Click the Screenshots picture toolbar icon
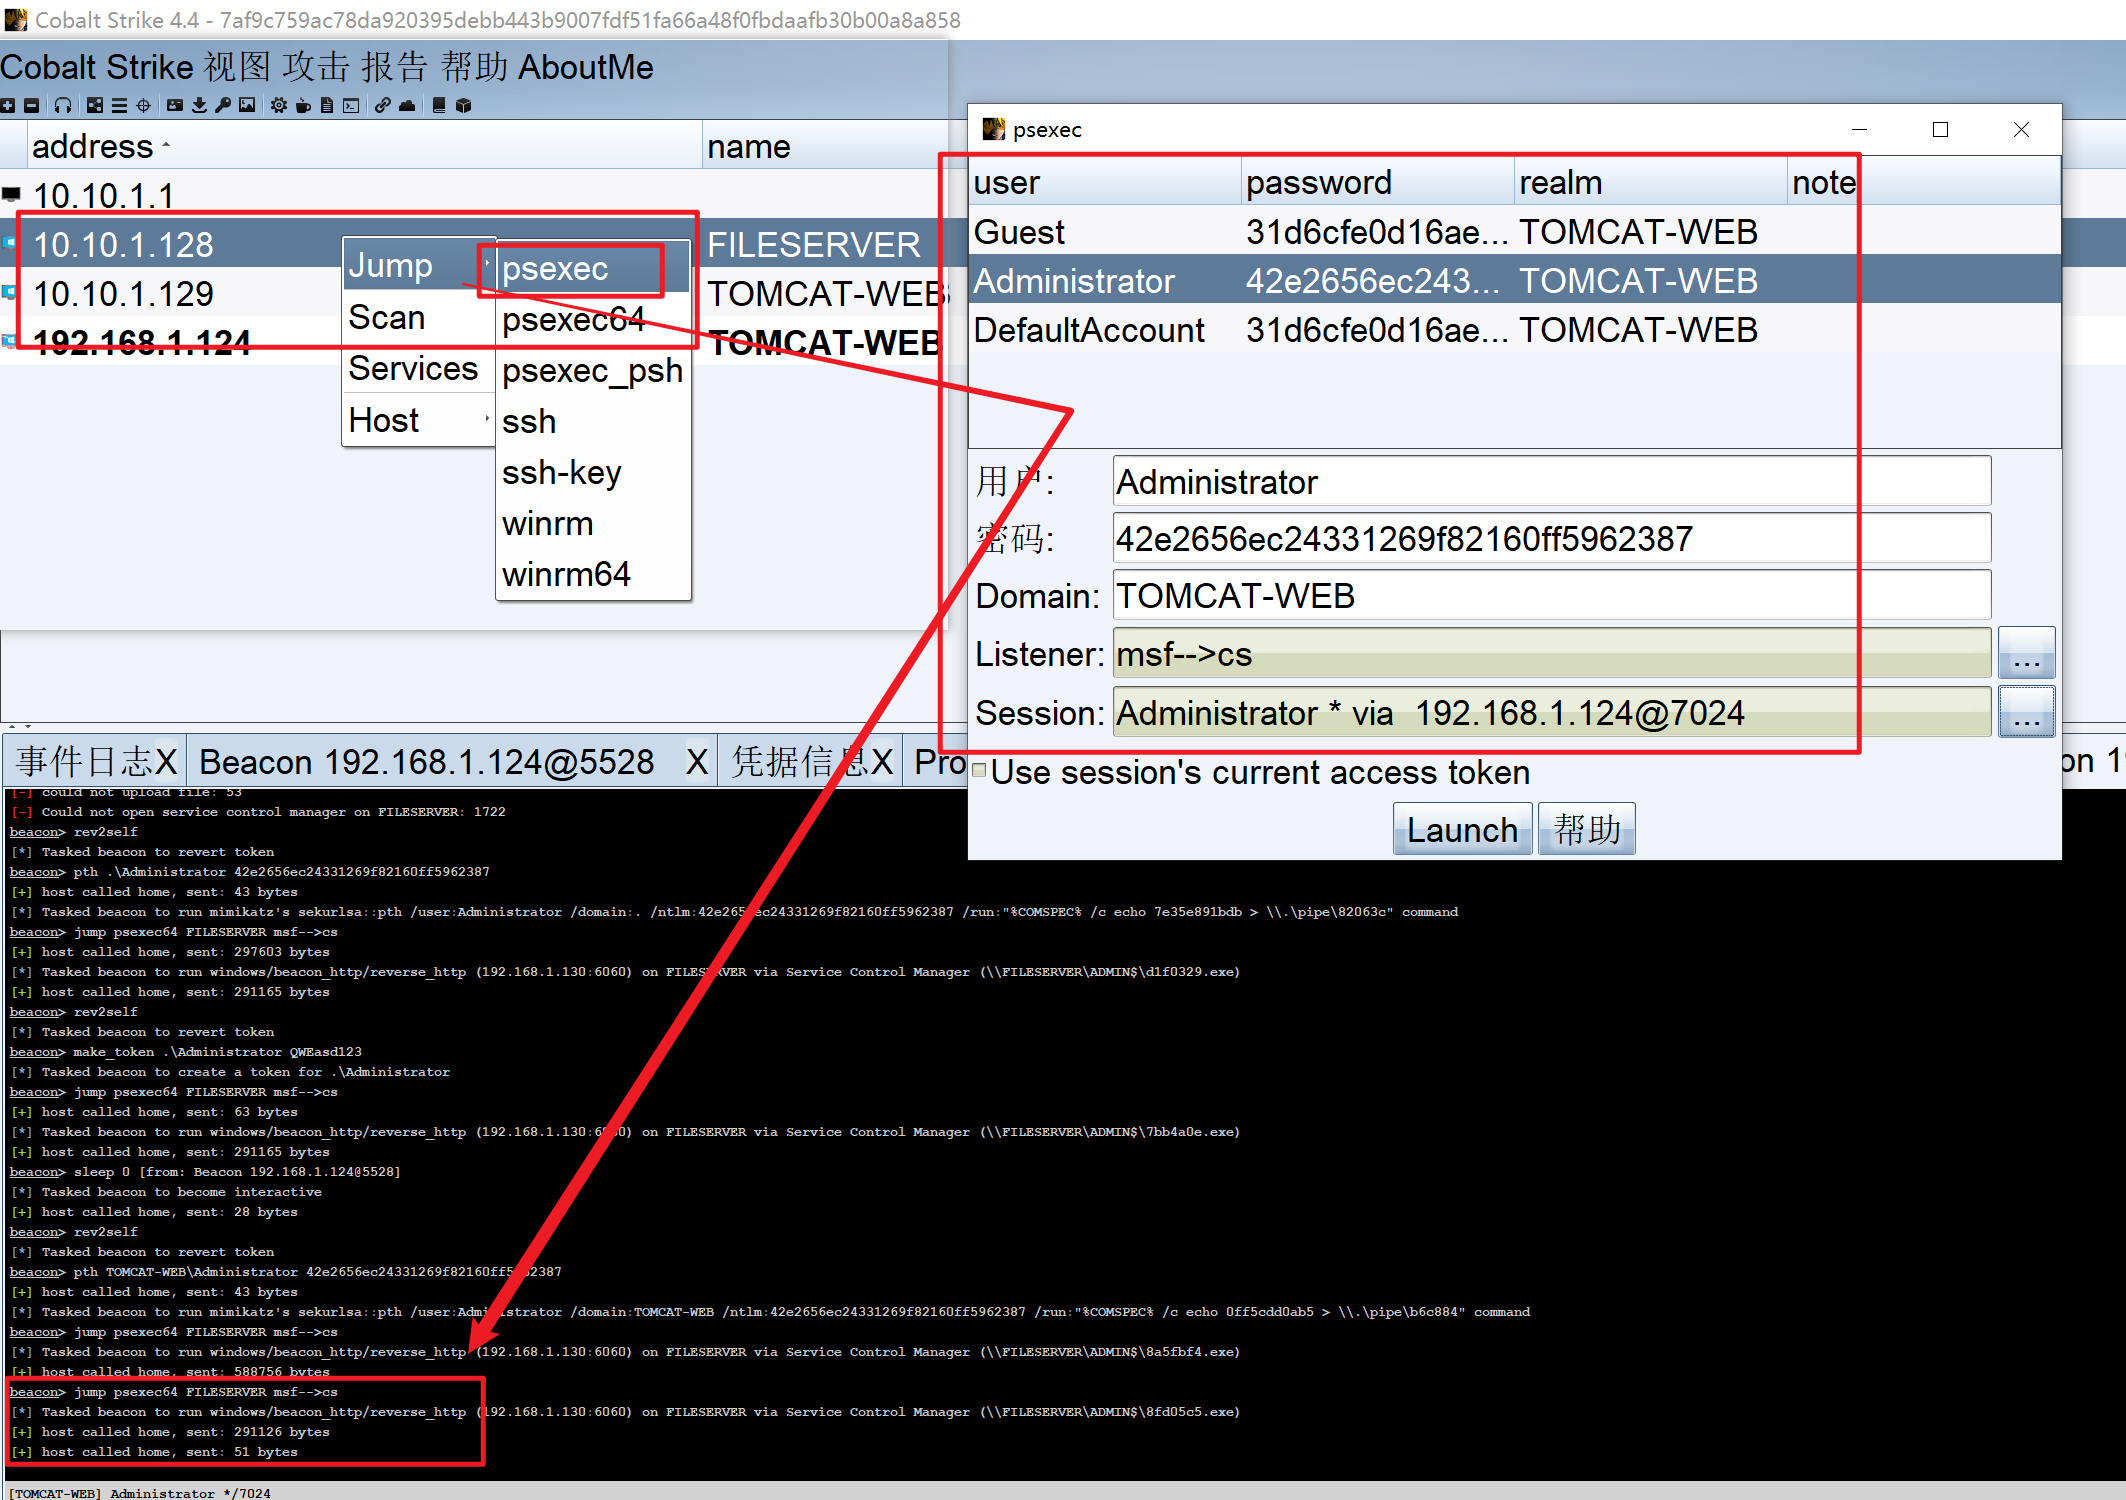The height and width of the screenshot is (1500, 2126). (x=247, y=105)
